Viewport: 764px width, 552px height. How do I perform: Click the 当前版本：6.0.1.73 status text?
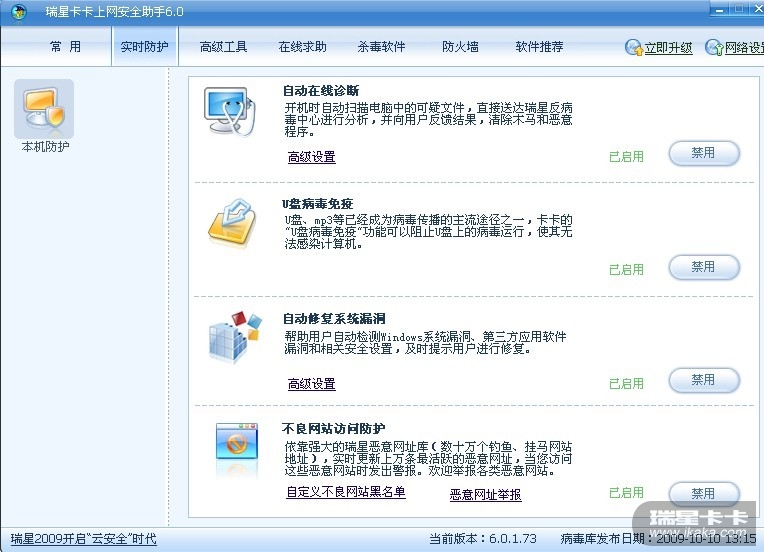point(483,539)
